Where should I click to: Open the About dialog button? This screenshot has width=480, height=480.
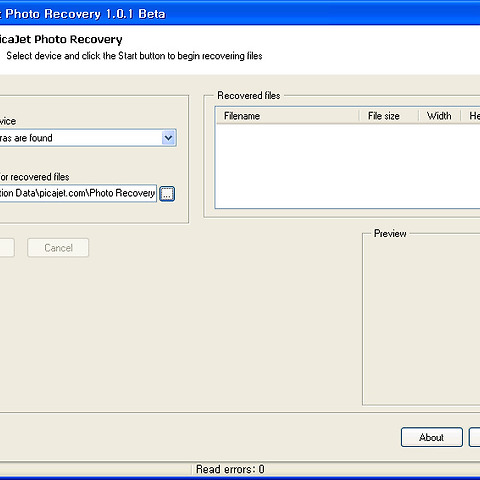coord(432,437)
